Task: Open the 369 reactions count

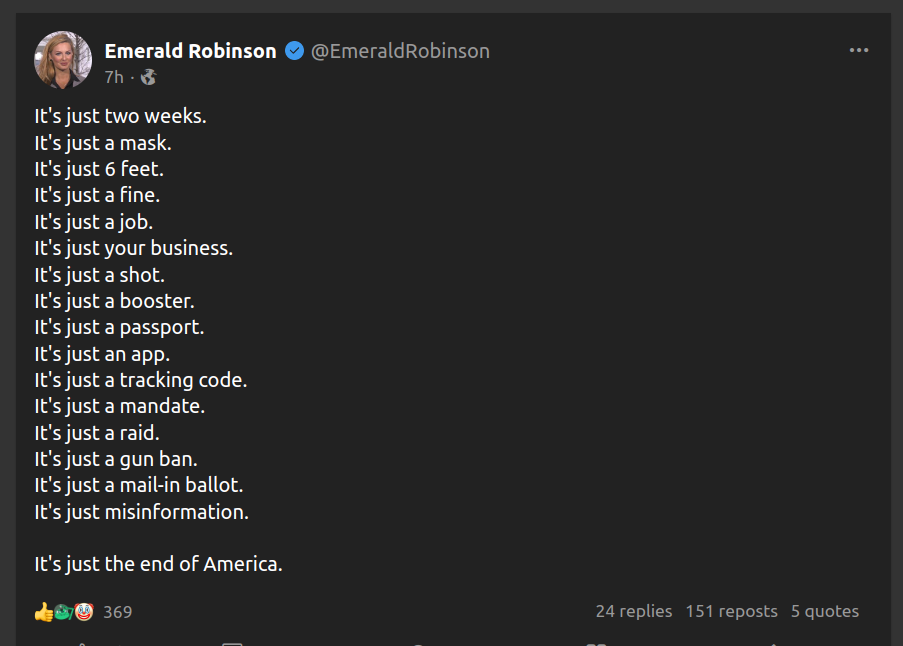Action: point(117,611)
